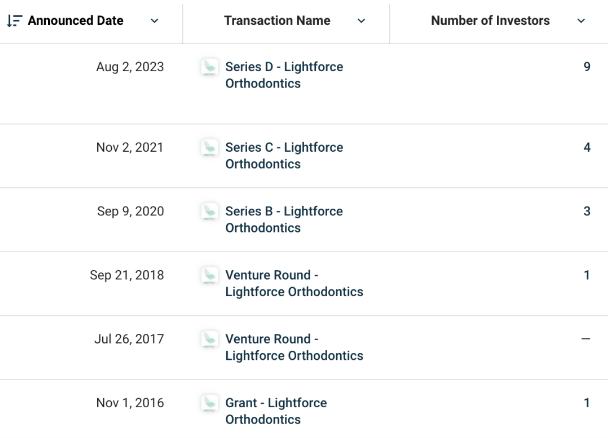Sort by Announced Date header label

tap(76, 21)
